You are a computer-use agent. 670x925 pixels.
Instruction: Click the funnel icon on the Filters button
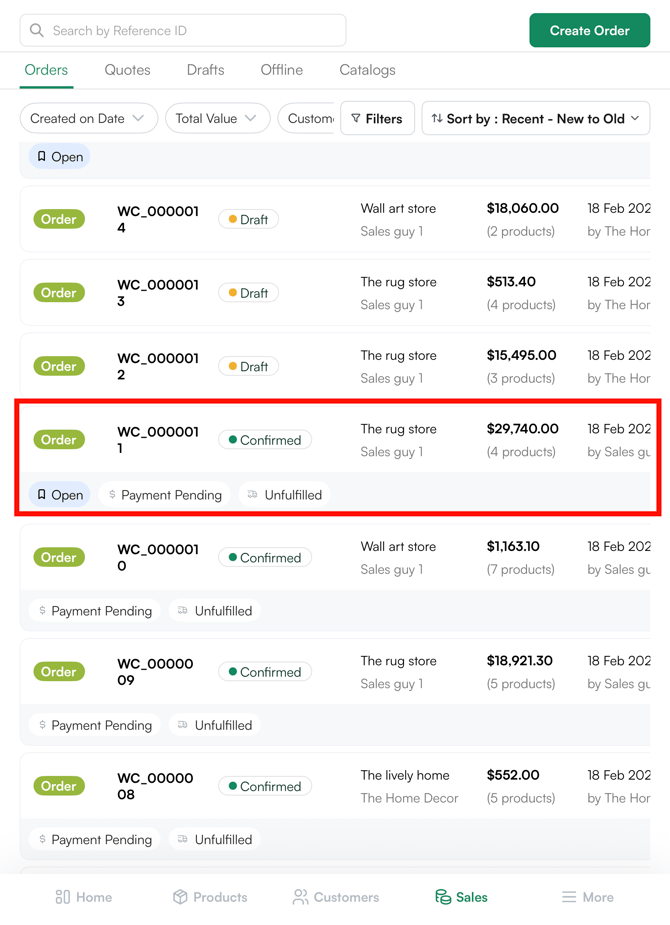pos(354,118)
